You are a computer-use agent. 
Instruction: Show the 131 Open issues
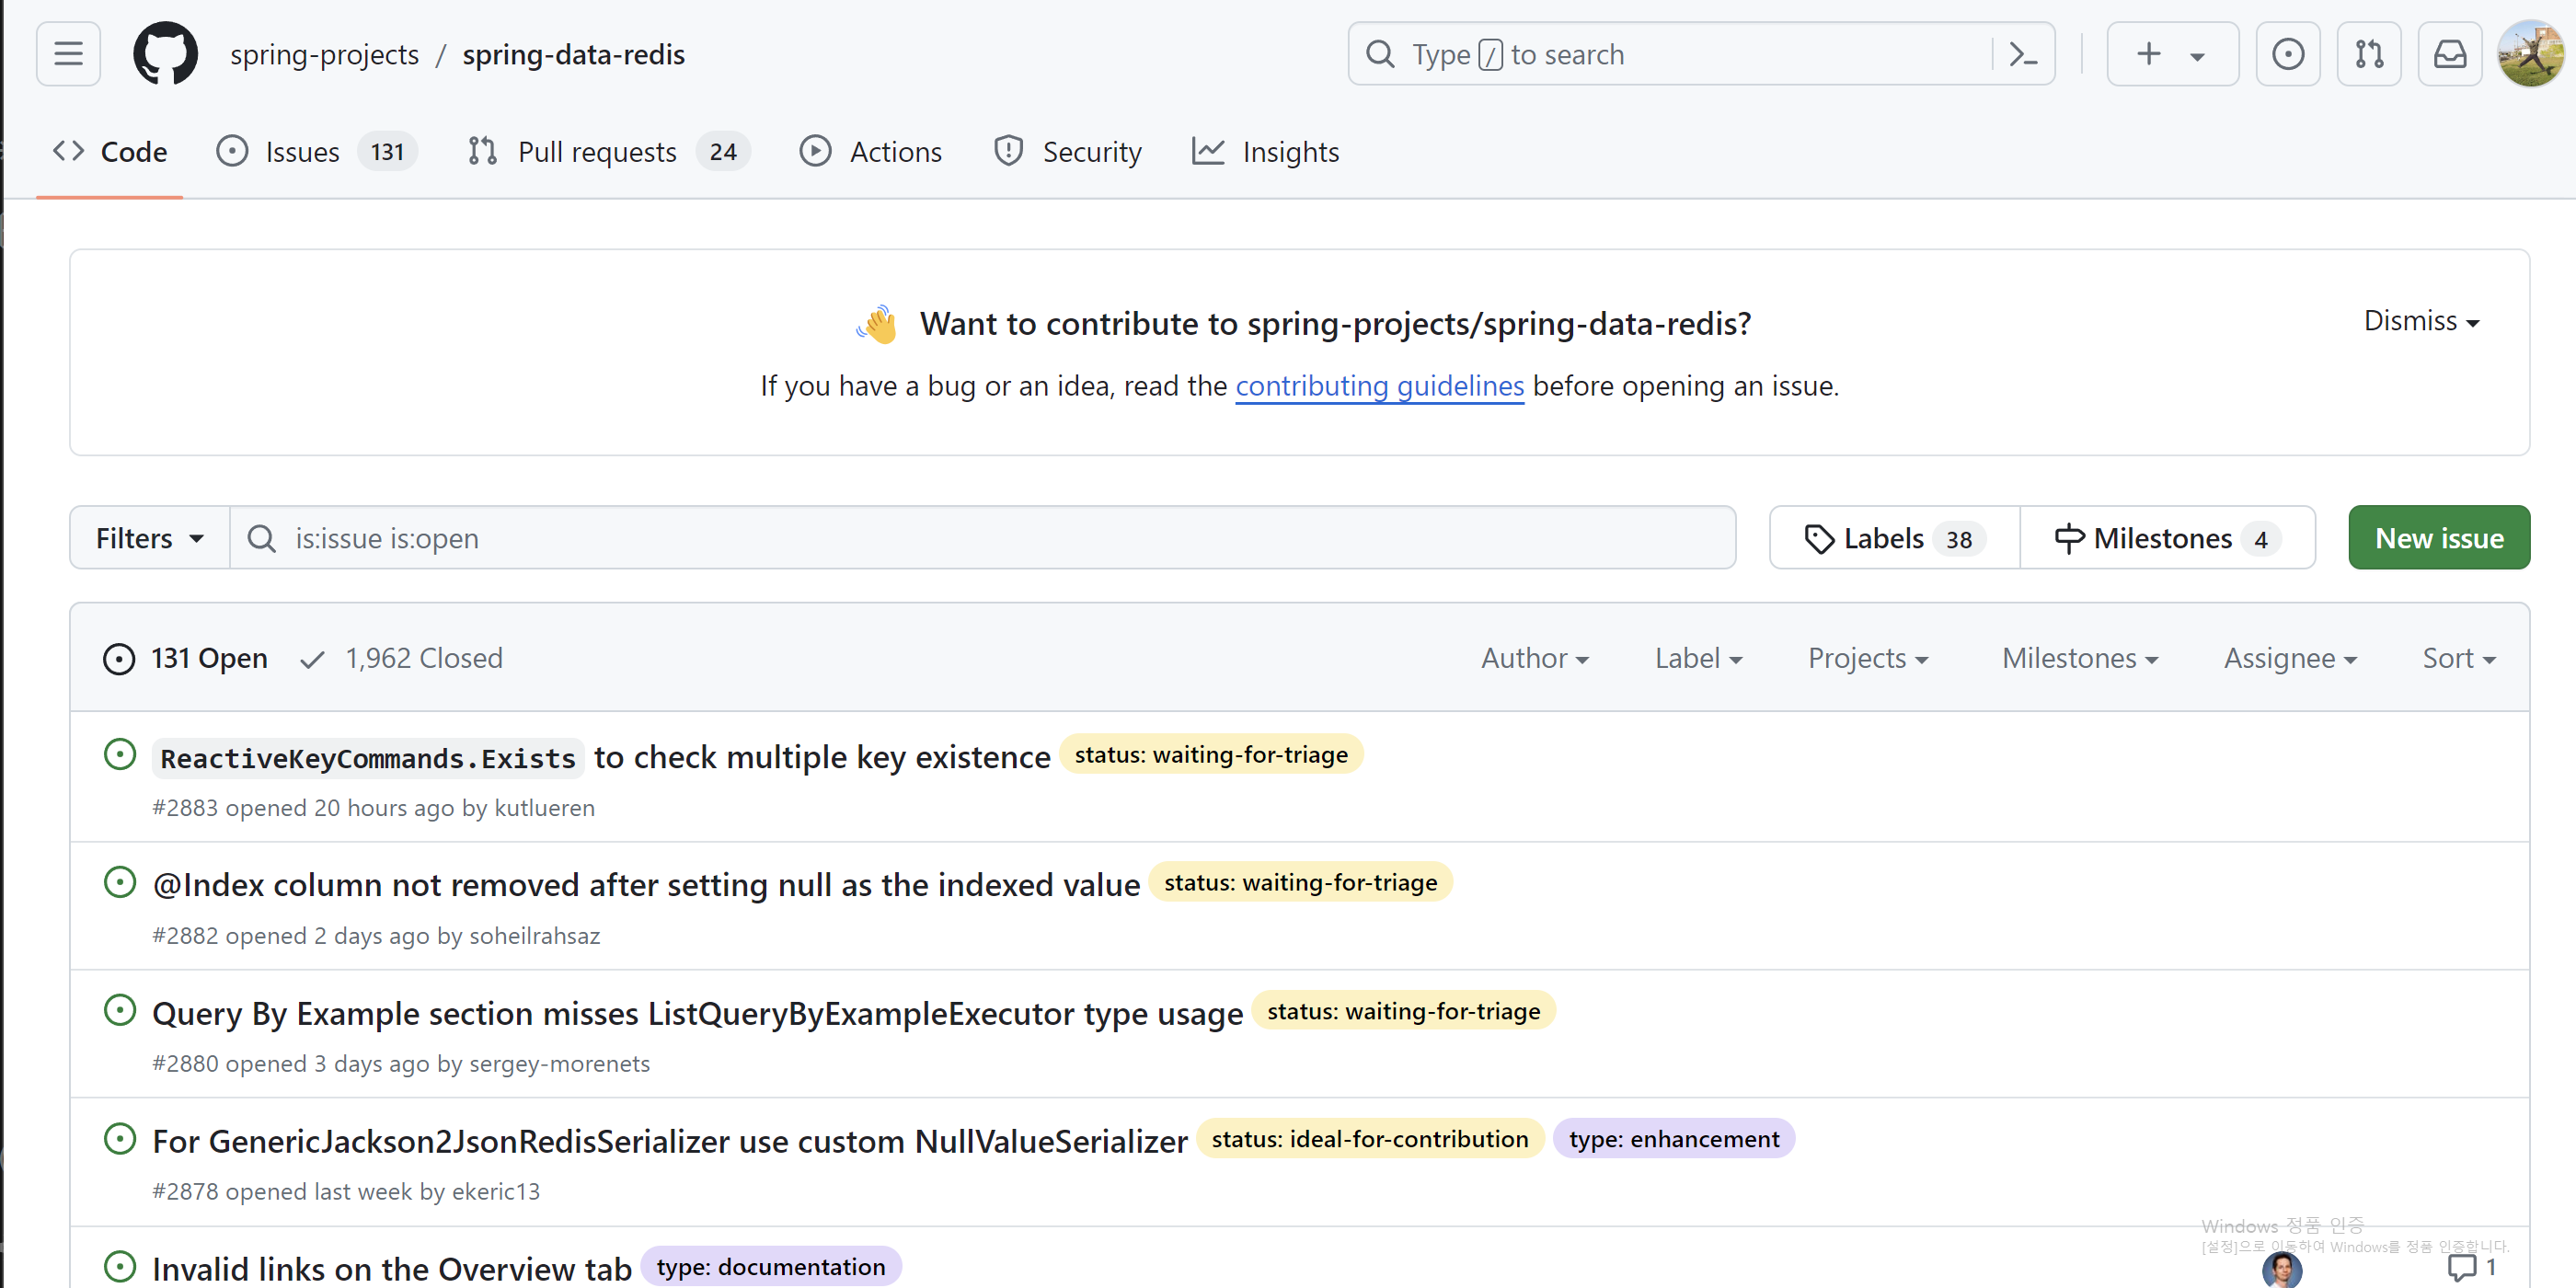coord(185,658)
